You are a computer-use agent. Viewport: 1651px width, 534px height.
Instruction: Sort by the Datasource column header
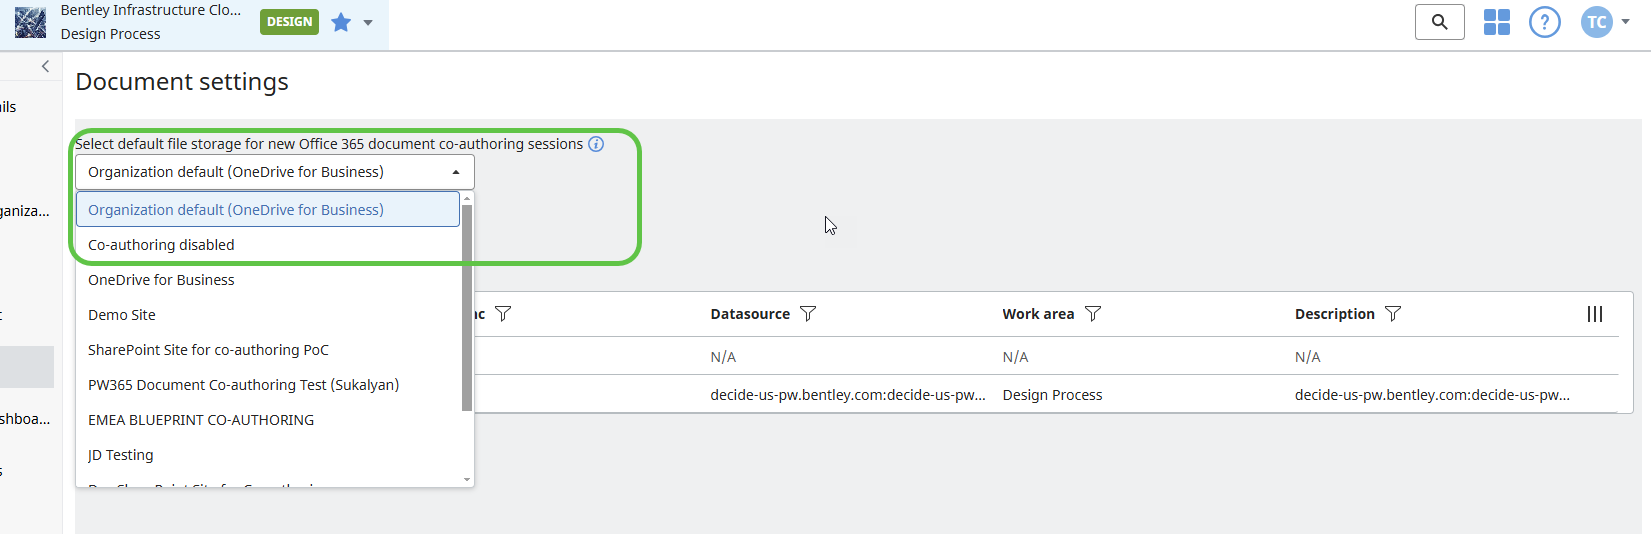point(750,314)
